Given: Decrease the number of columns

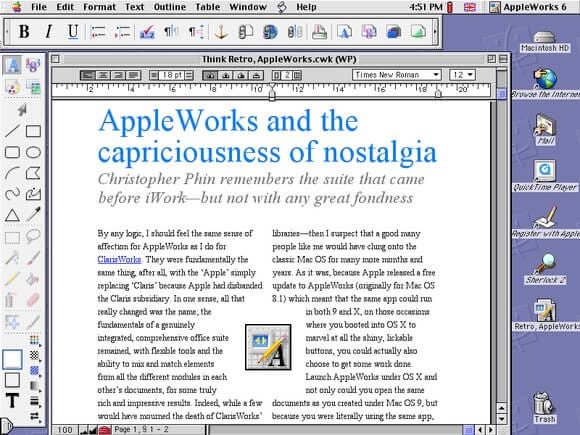Looking at the screenshot, I should coord(276,75).
